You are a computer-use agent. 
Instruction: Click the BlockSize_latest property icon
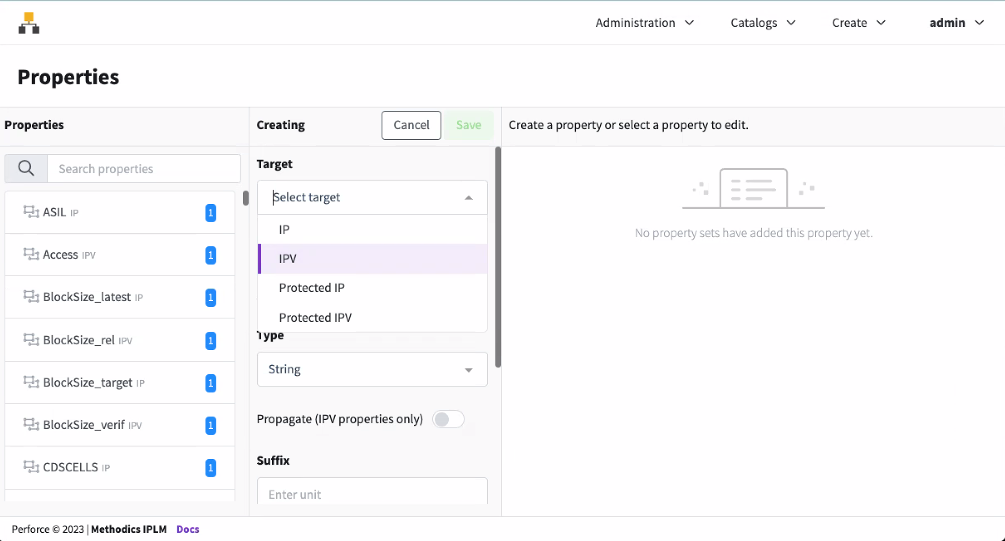pyautogui.click(x=30, y=297)
